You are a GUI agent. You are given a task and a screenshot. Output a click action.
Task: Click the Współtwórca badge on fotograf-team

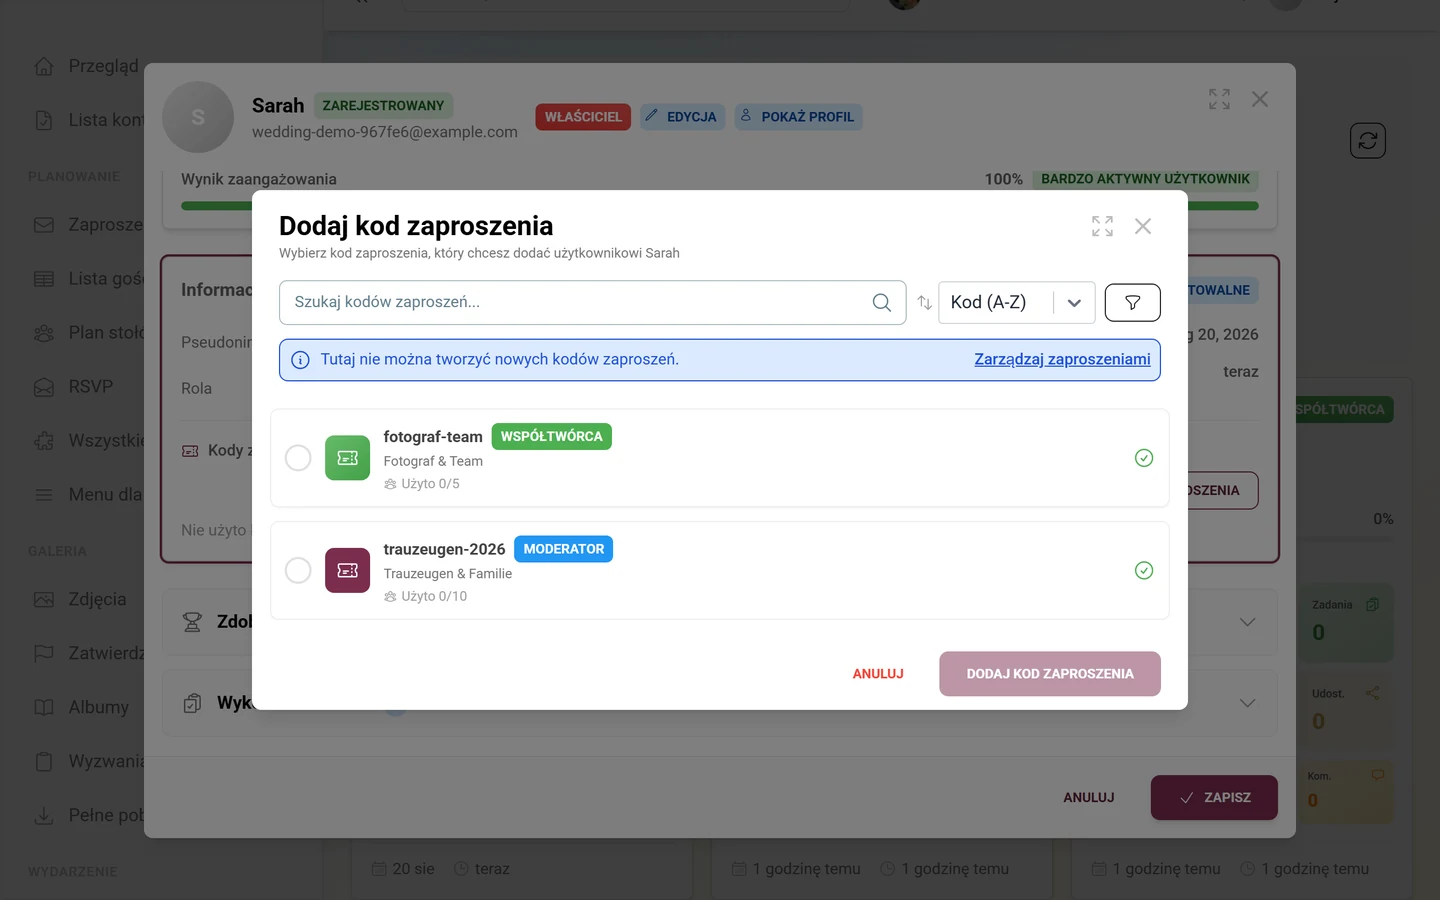(x=552, y=437)
